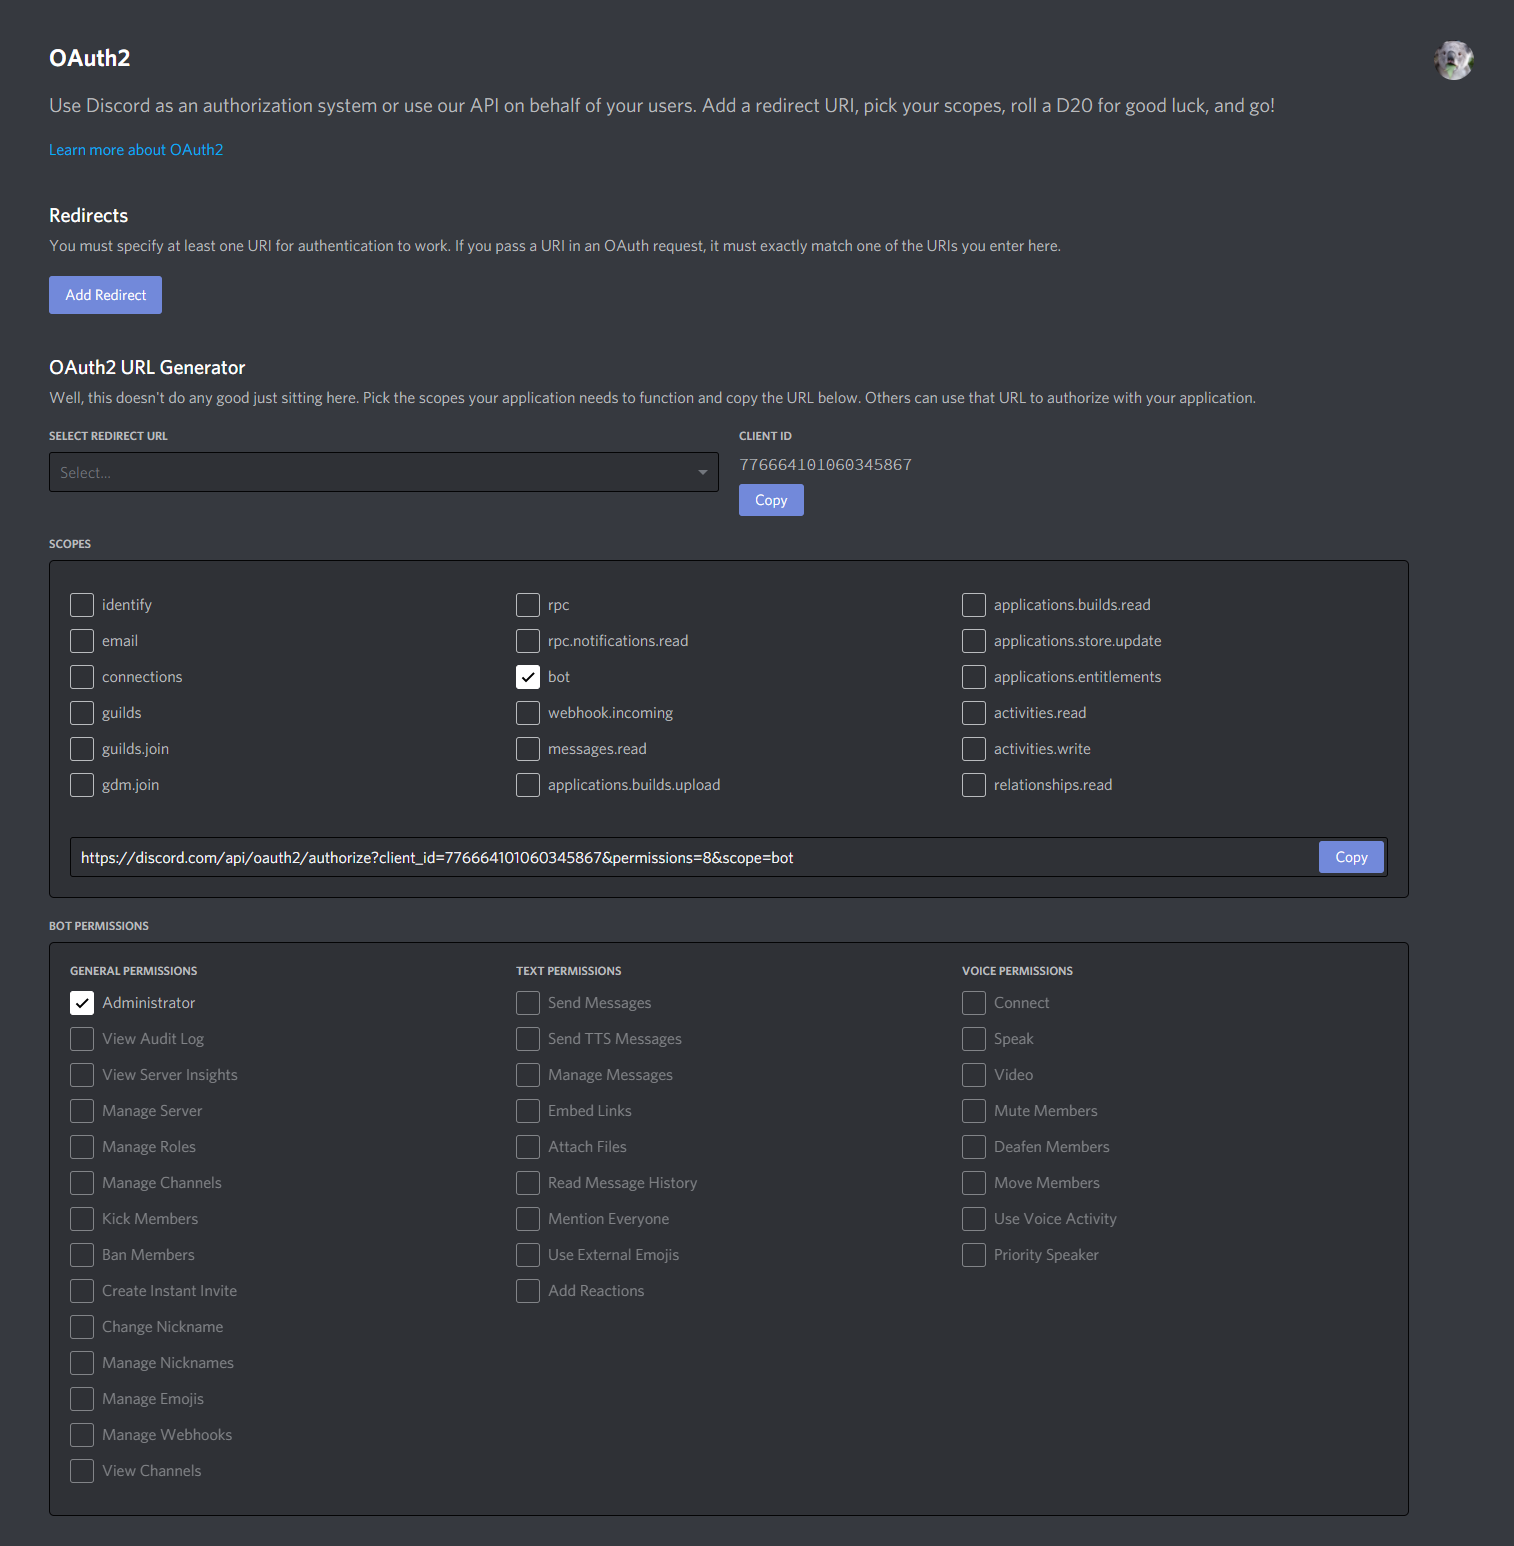
Task: Enable applications.store.update scope
Action: pos(974,641)
